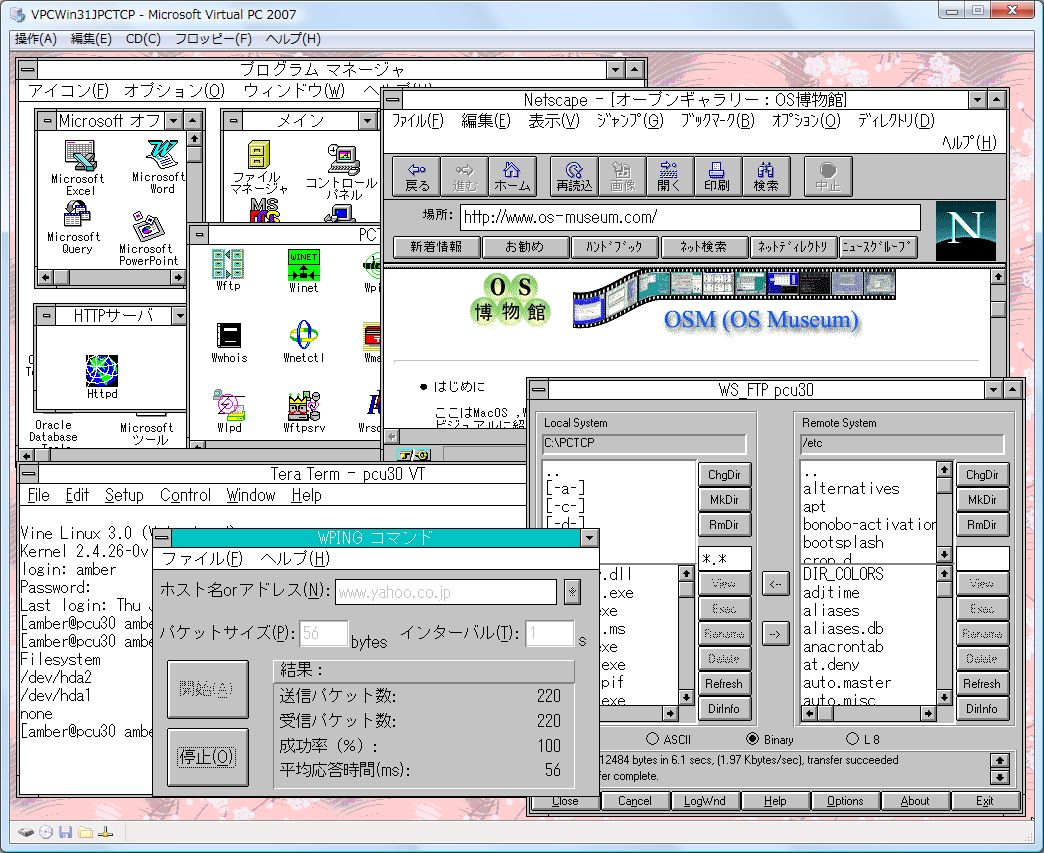
Task: Click the local file filter field showing *.*
Action: tap(724, 559)
